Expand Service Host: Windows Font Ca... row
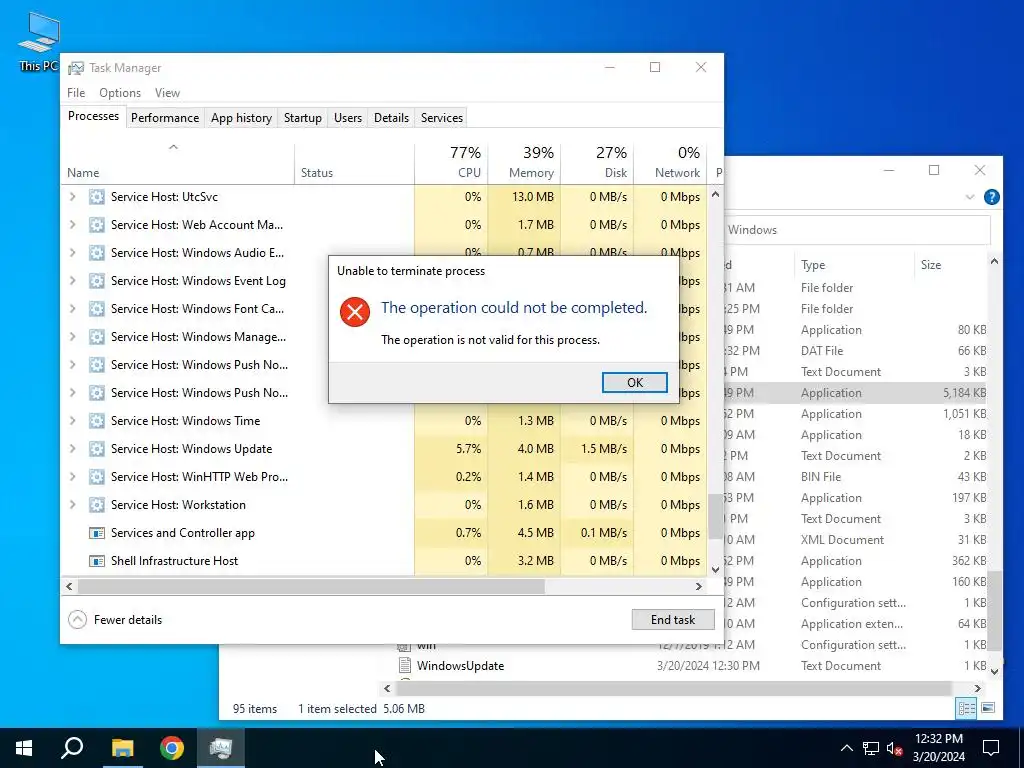Screen dimensions: 1024x768 72,309
